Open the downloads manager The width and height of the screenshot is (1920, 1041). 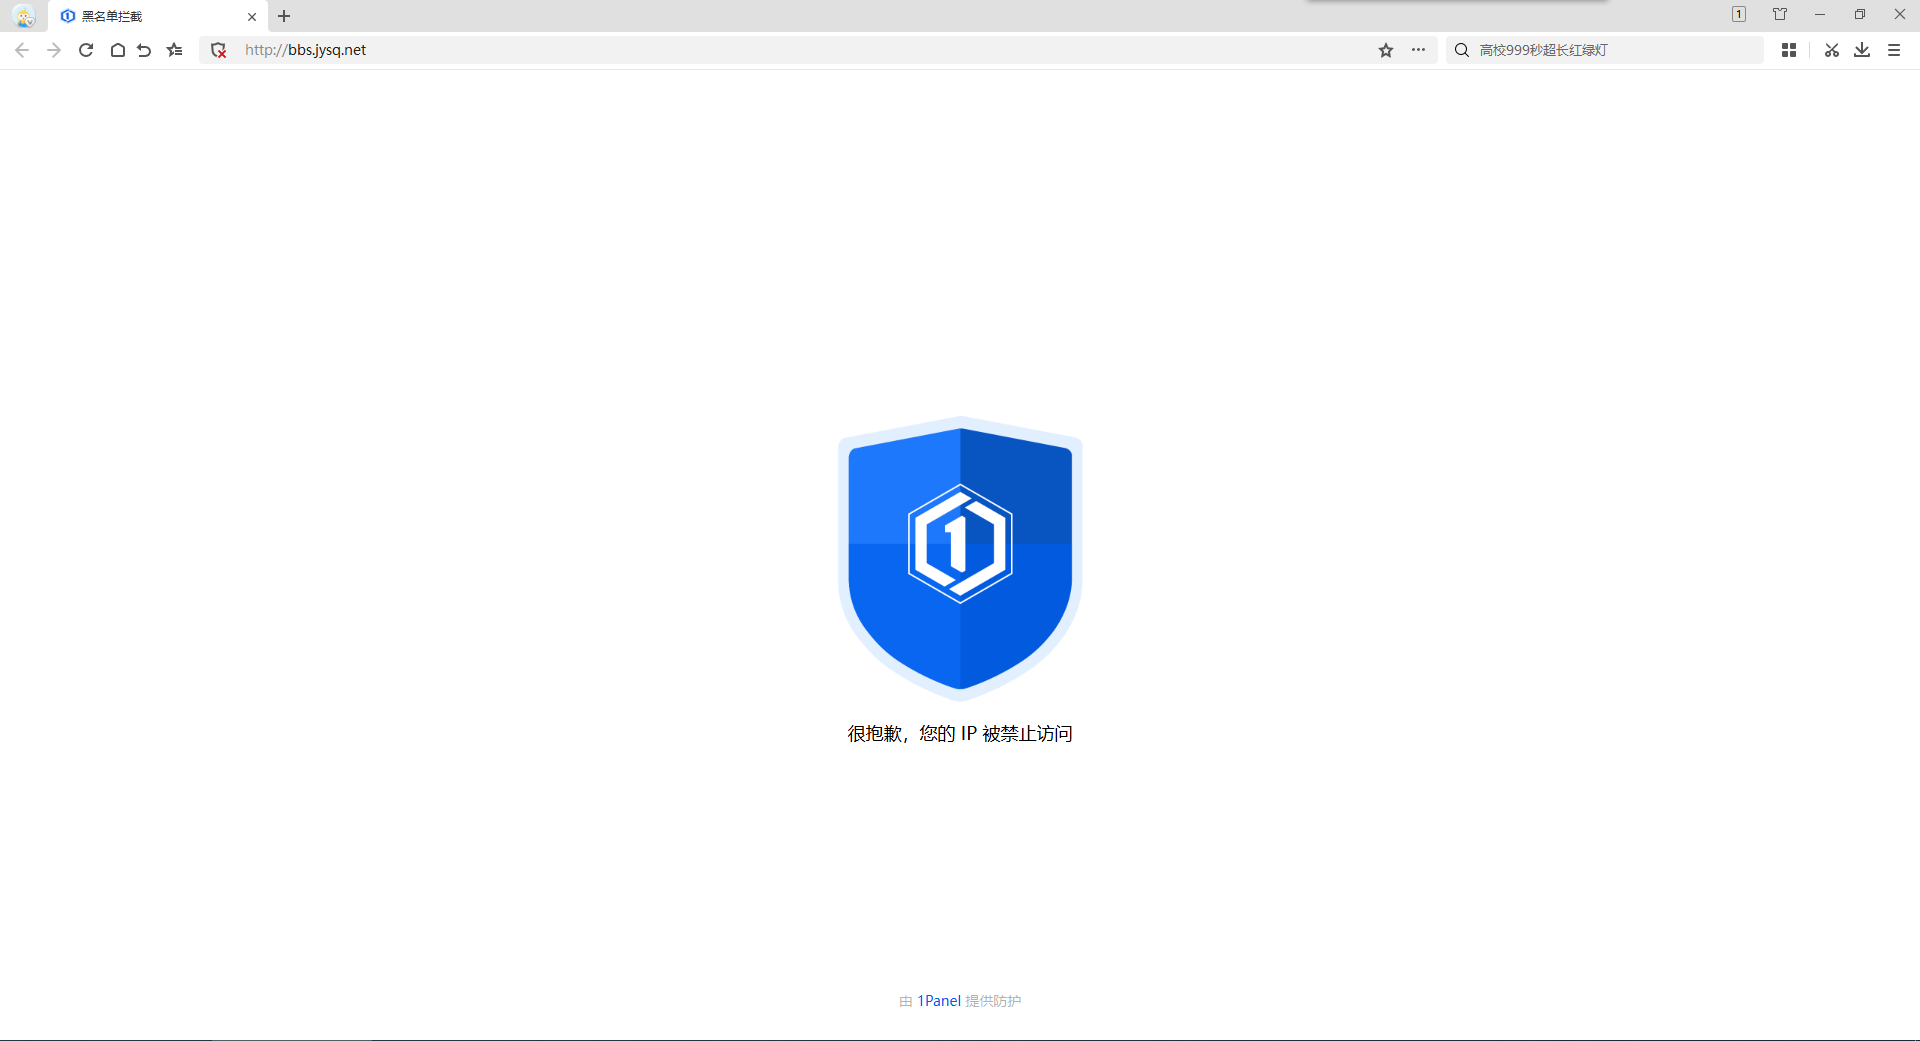pos(1862,50)
